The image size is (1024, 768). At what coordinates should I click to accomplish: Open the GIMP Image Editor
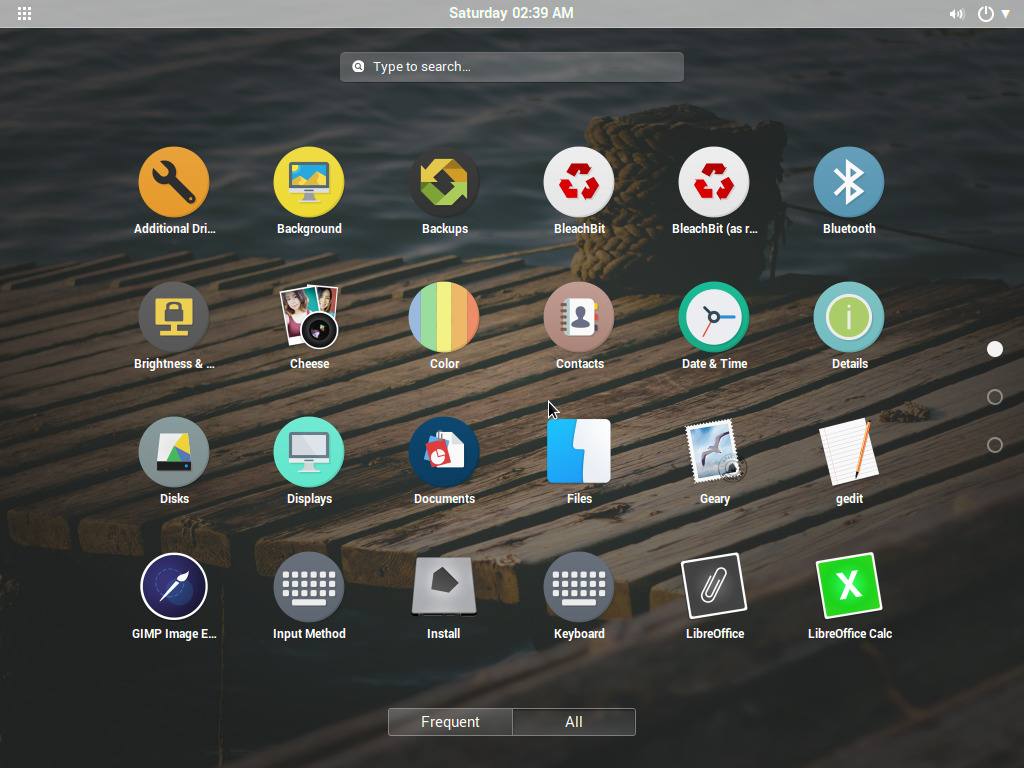174,586
